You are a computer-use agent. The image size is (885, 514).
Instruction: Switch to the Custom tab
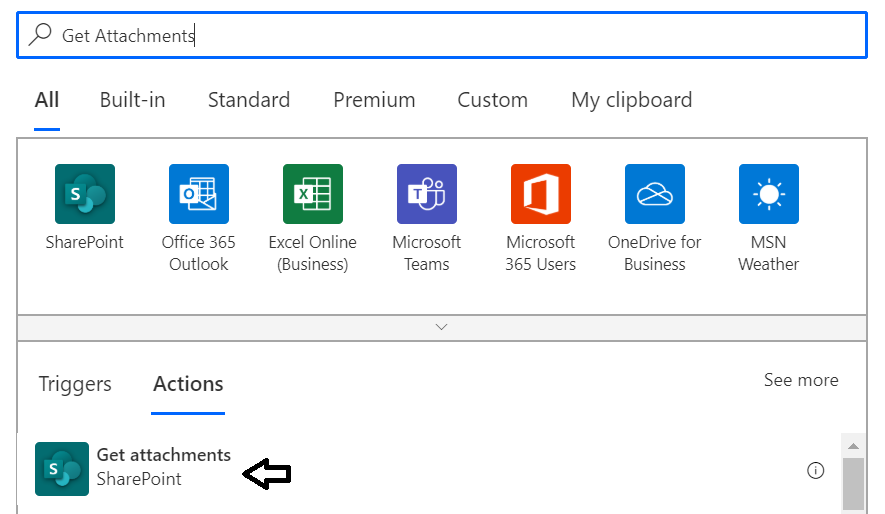coord(493,100)
